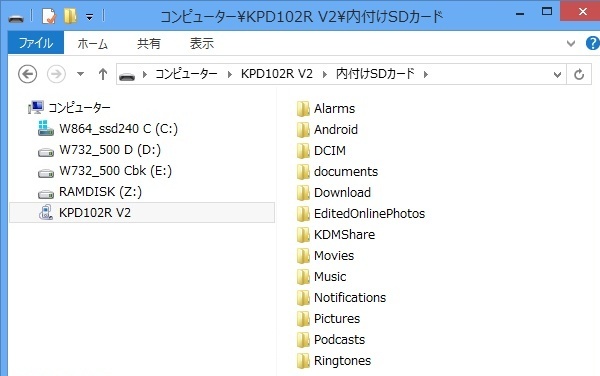Select コンピューター in the navigation tree
The image size is (600, 376).
[x=79, y=108]
